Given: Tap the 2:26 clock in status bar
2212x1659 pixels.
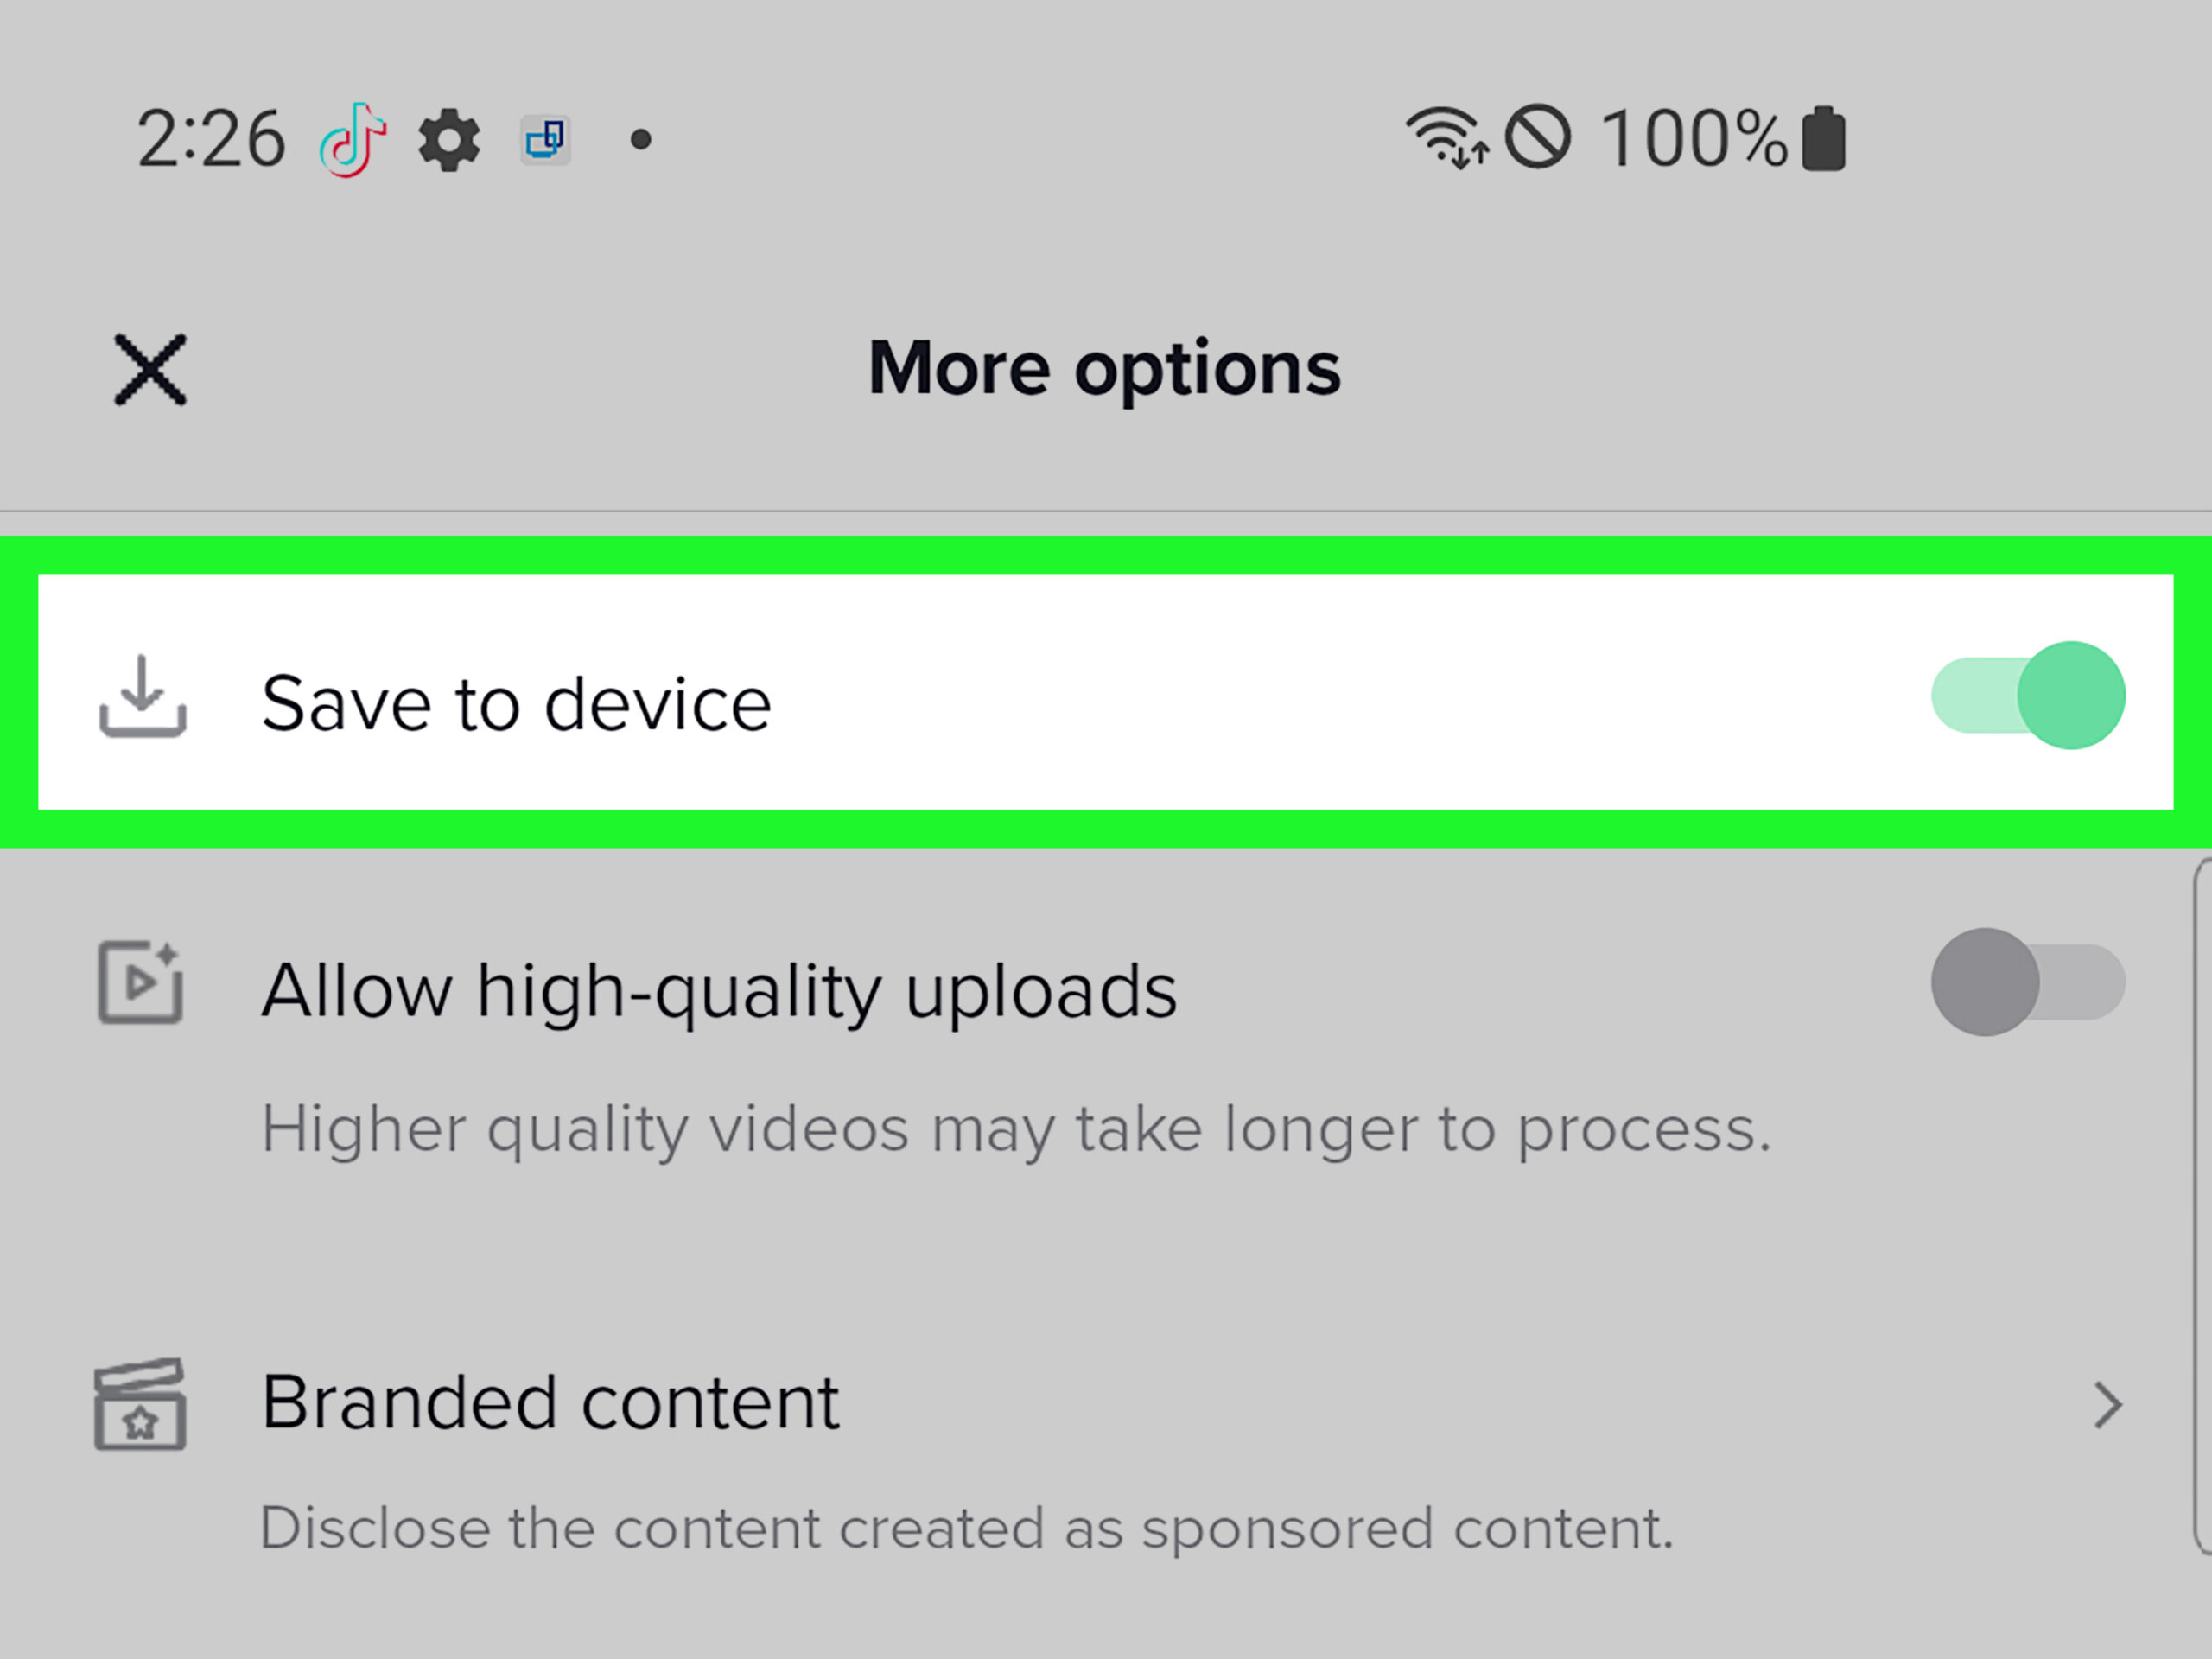Looking at the screenshot, I should click(x=211, y=139).
